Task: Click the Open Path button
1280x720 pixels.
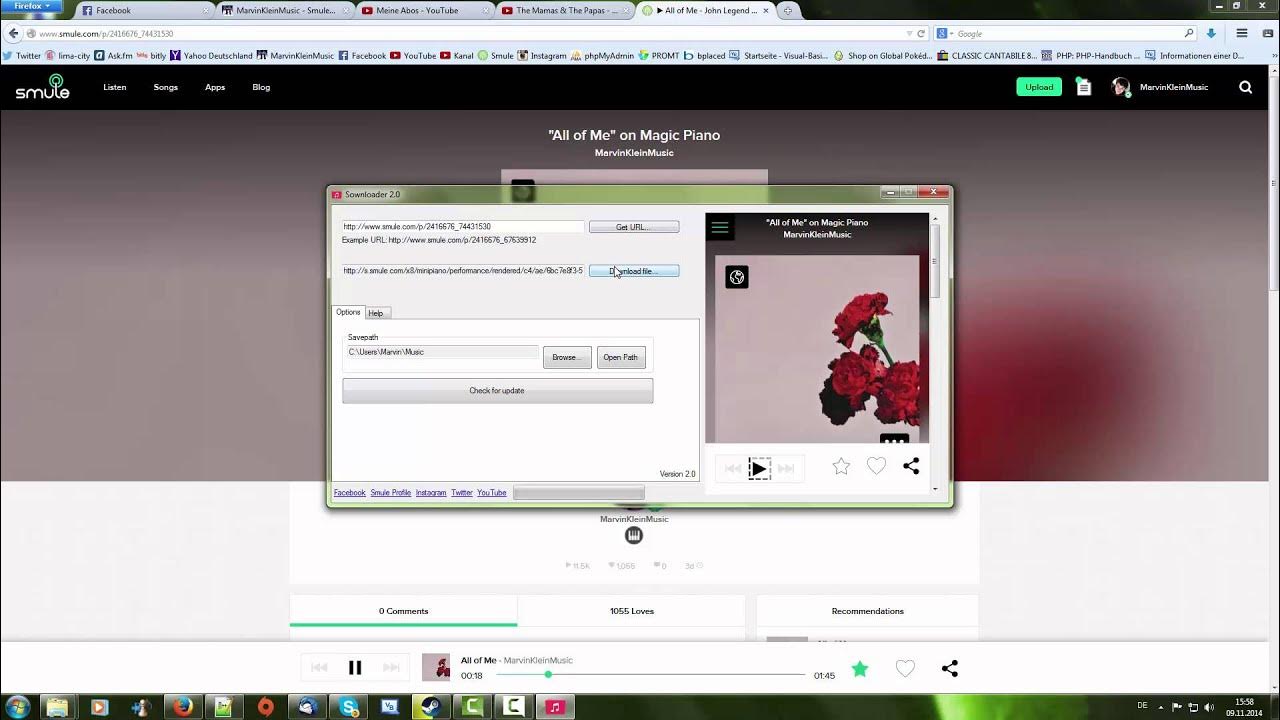Action: pos(621,357)
